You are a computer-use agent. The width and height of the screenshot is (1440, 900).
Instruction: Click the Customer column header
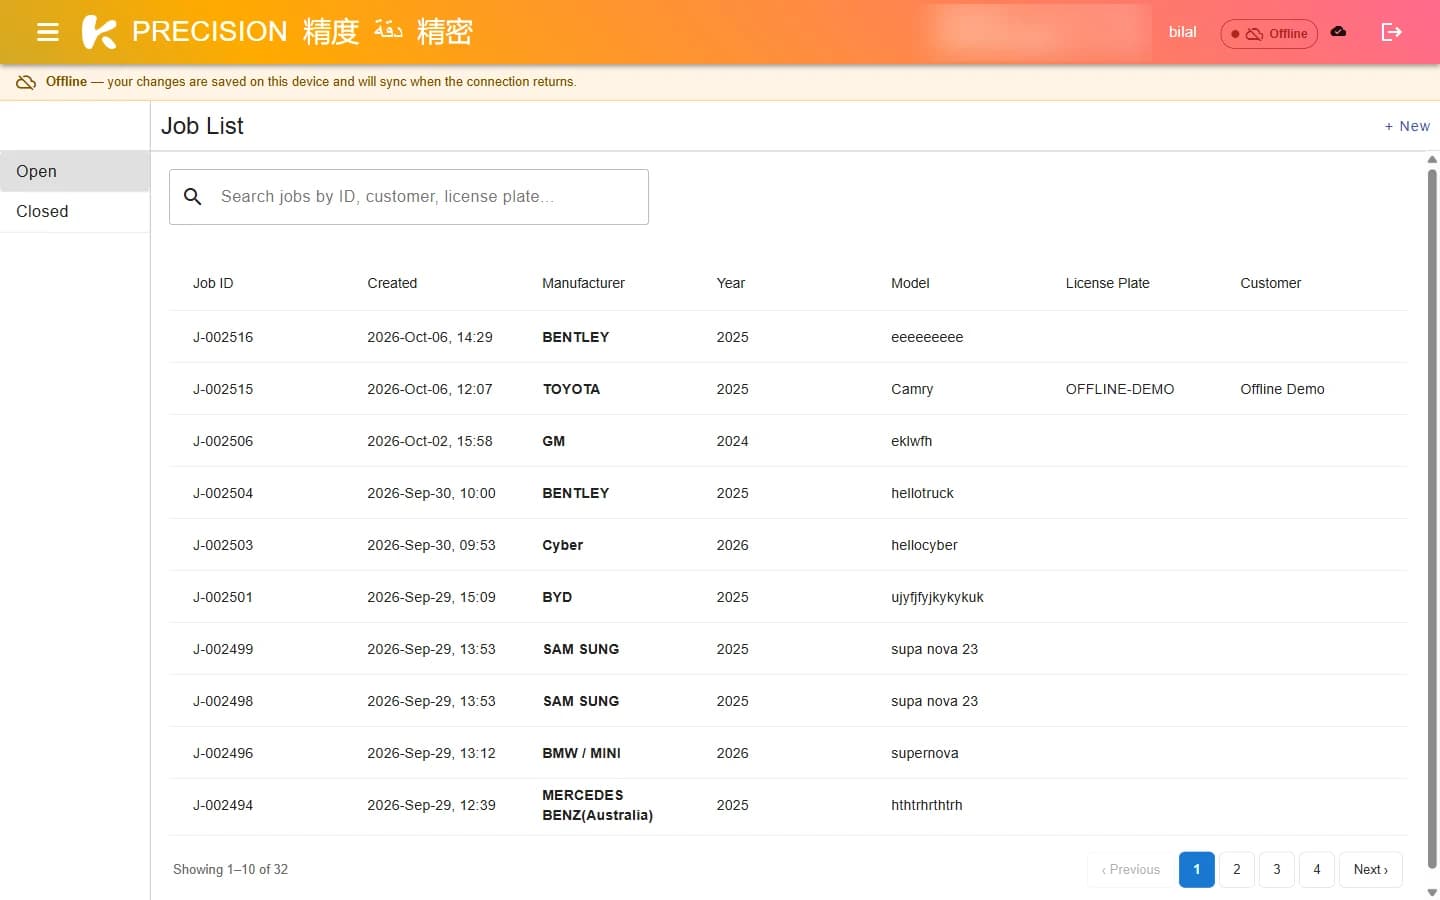click(x=1270, y=283)
